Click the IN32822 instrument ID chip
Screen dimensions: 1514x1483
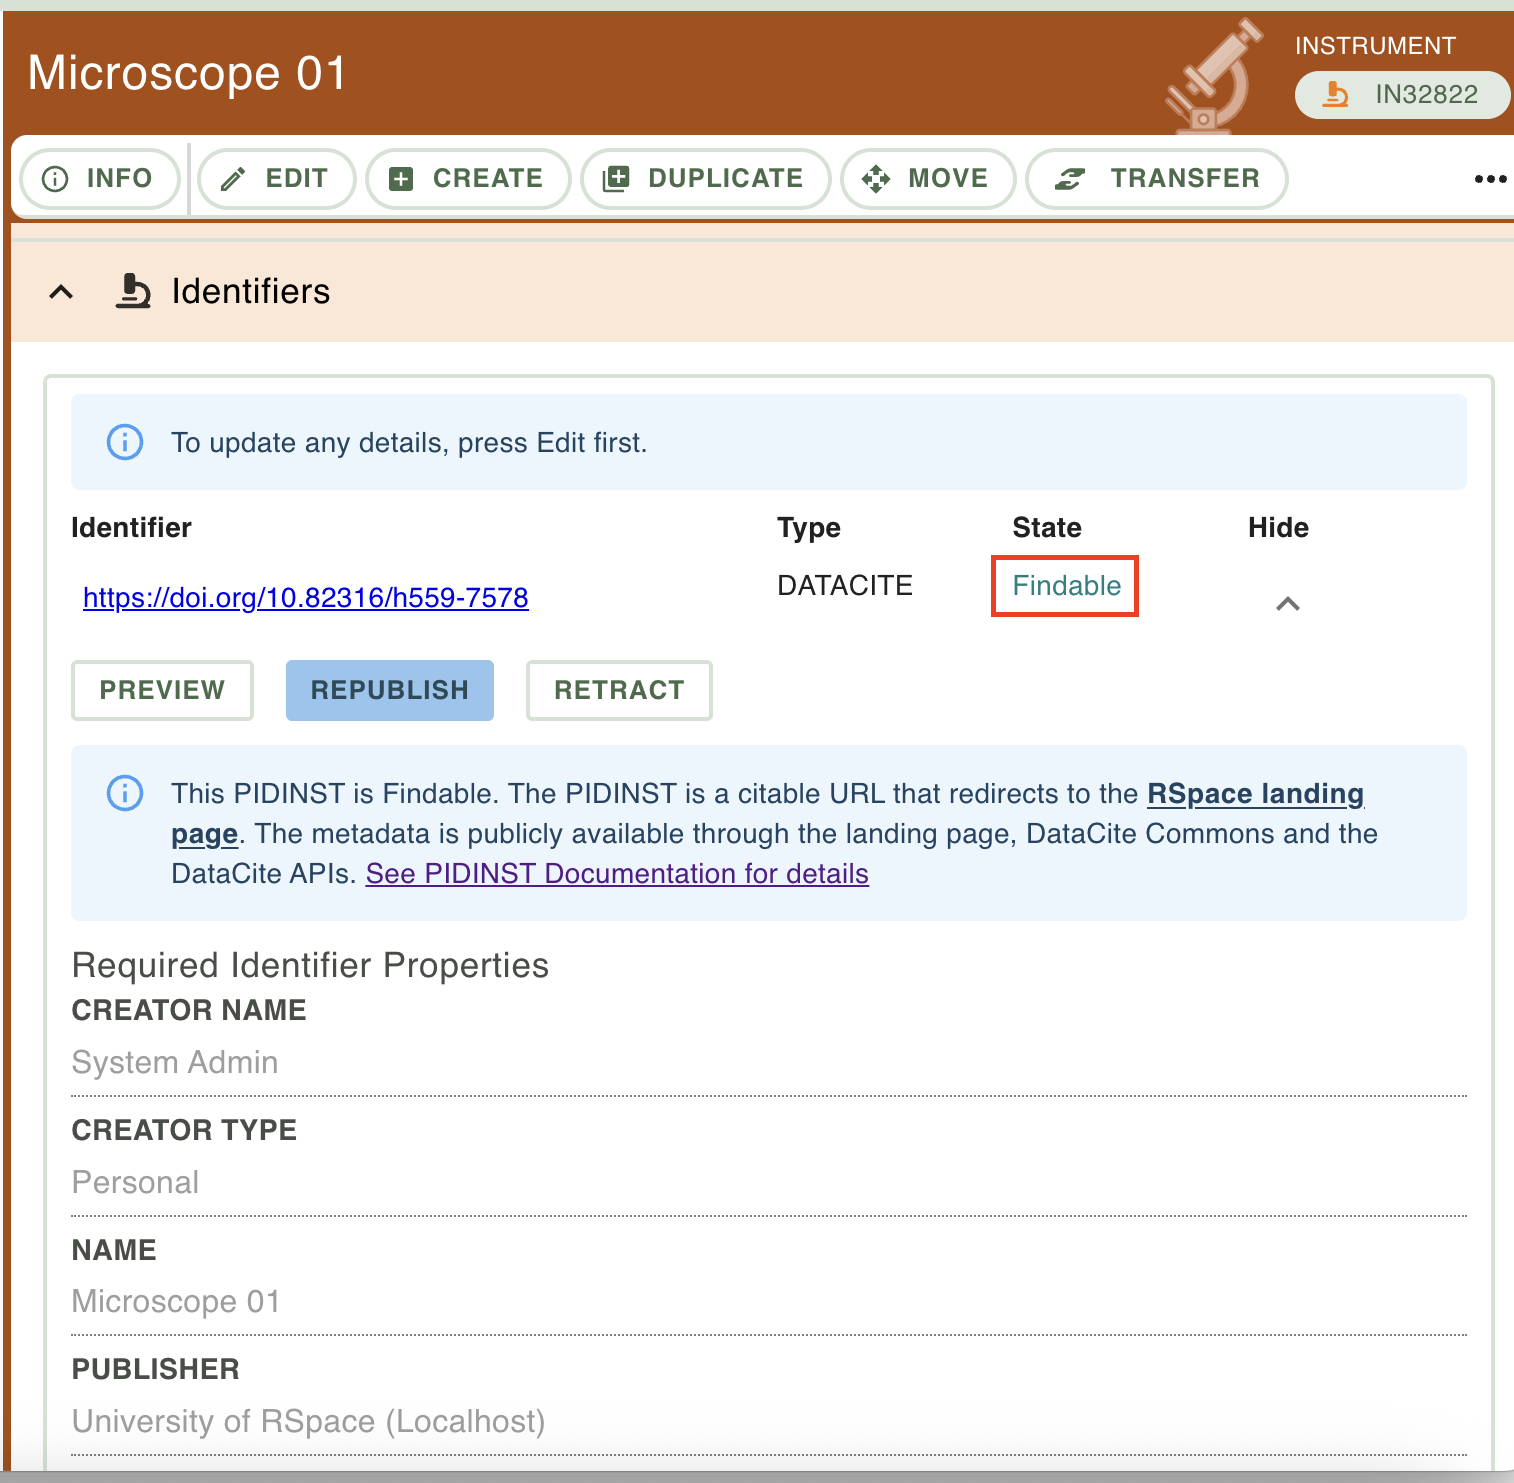(x=1402, y=95)
